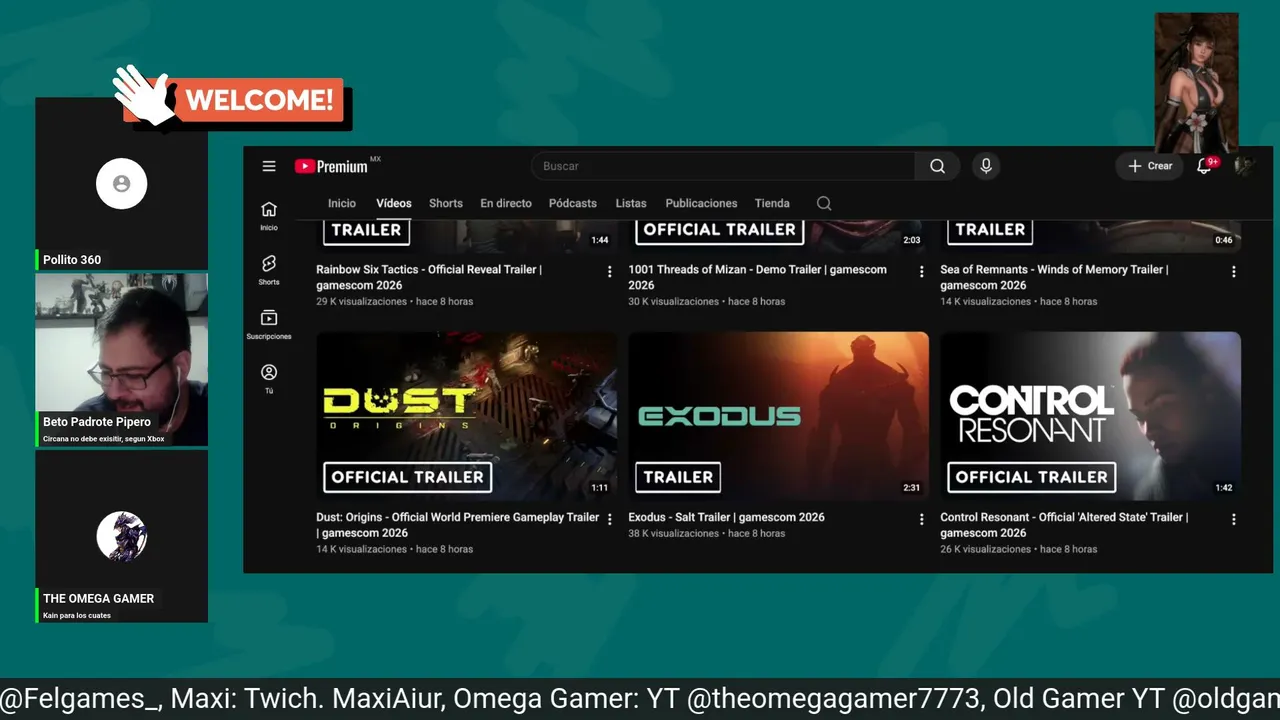Click '29 K visualizaciones' under Rainbow Six
This screenshot has height=720, width=1280.
tap(361, 301)
